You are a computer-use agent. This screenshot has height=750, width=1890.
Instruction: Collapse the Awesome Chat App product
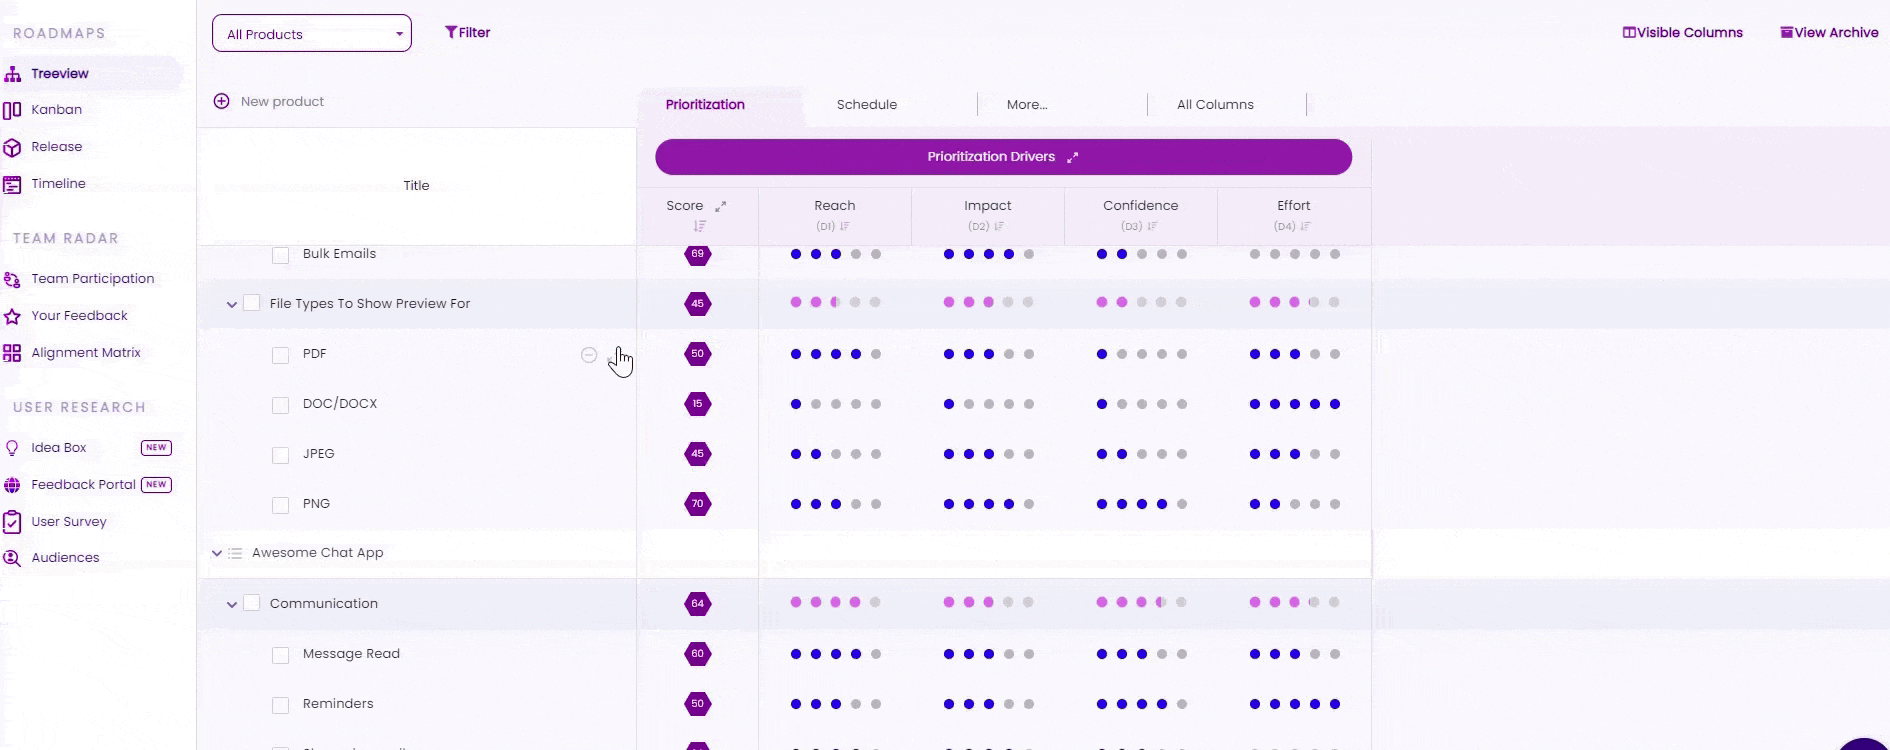(217, 553)
